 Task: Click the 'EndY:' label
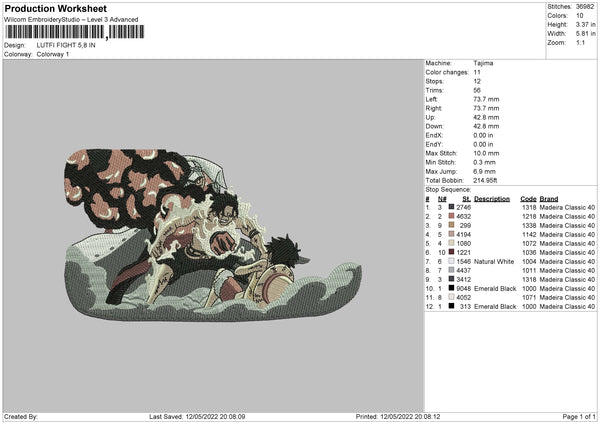pos(434,144)
